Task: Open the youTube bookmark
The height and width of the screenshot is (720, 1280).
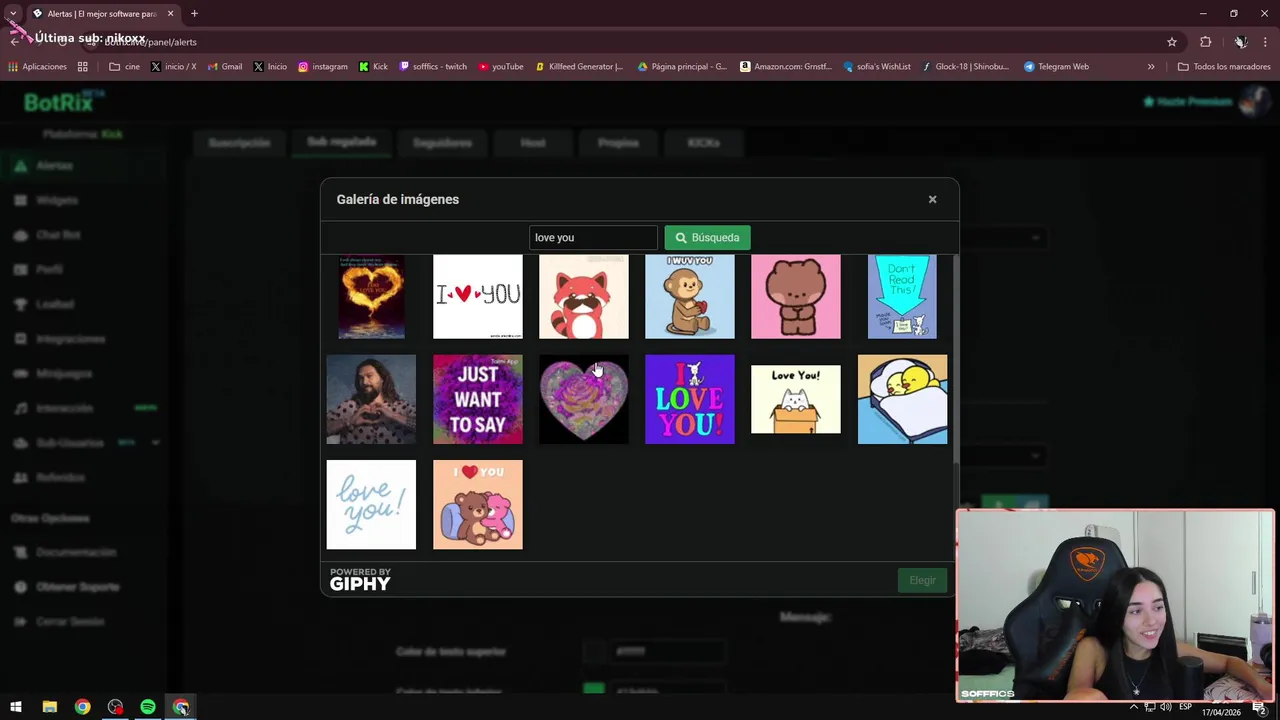Action: [x=500, y=67]
